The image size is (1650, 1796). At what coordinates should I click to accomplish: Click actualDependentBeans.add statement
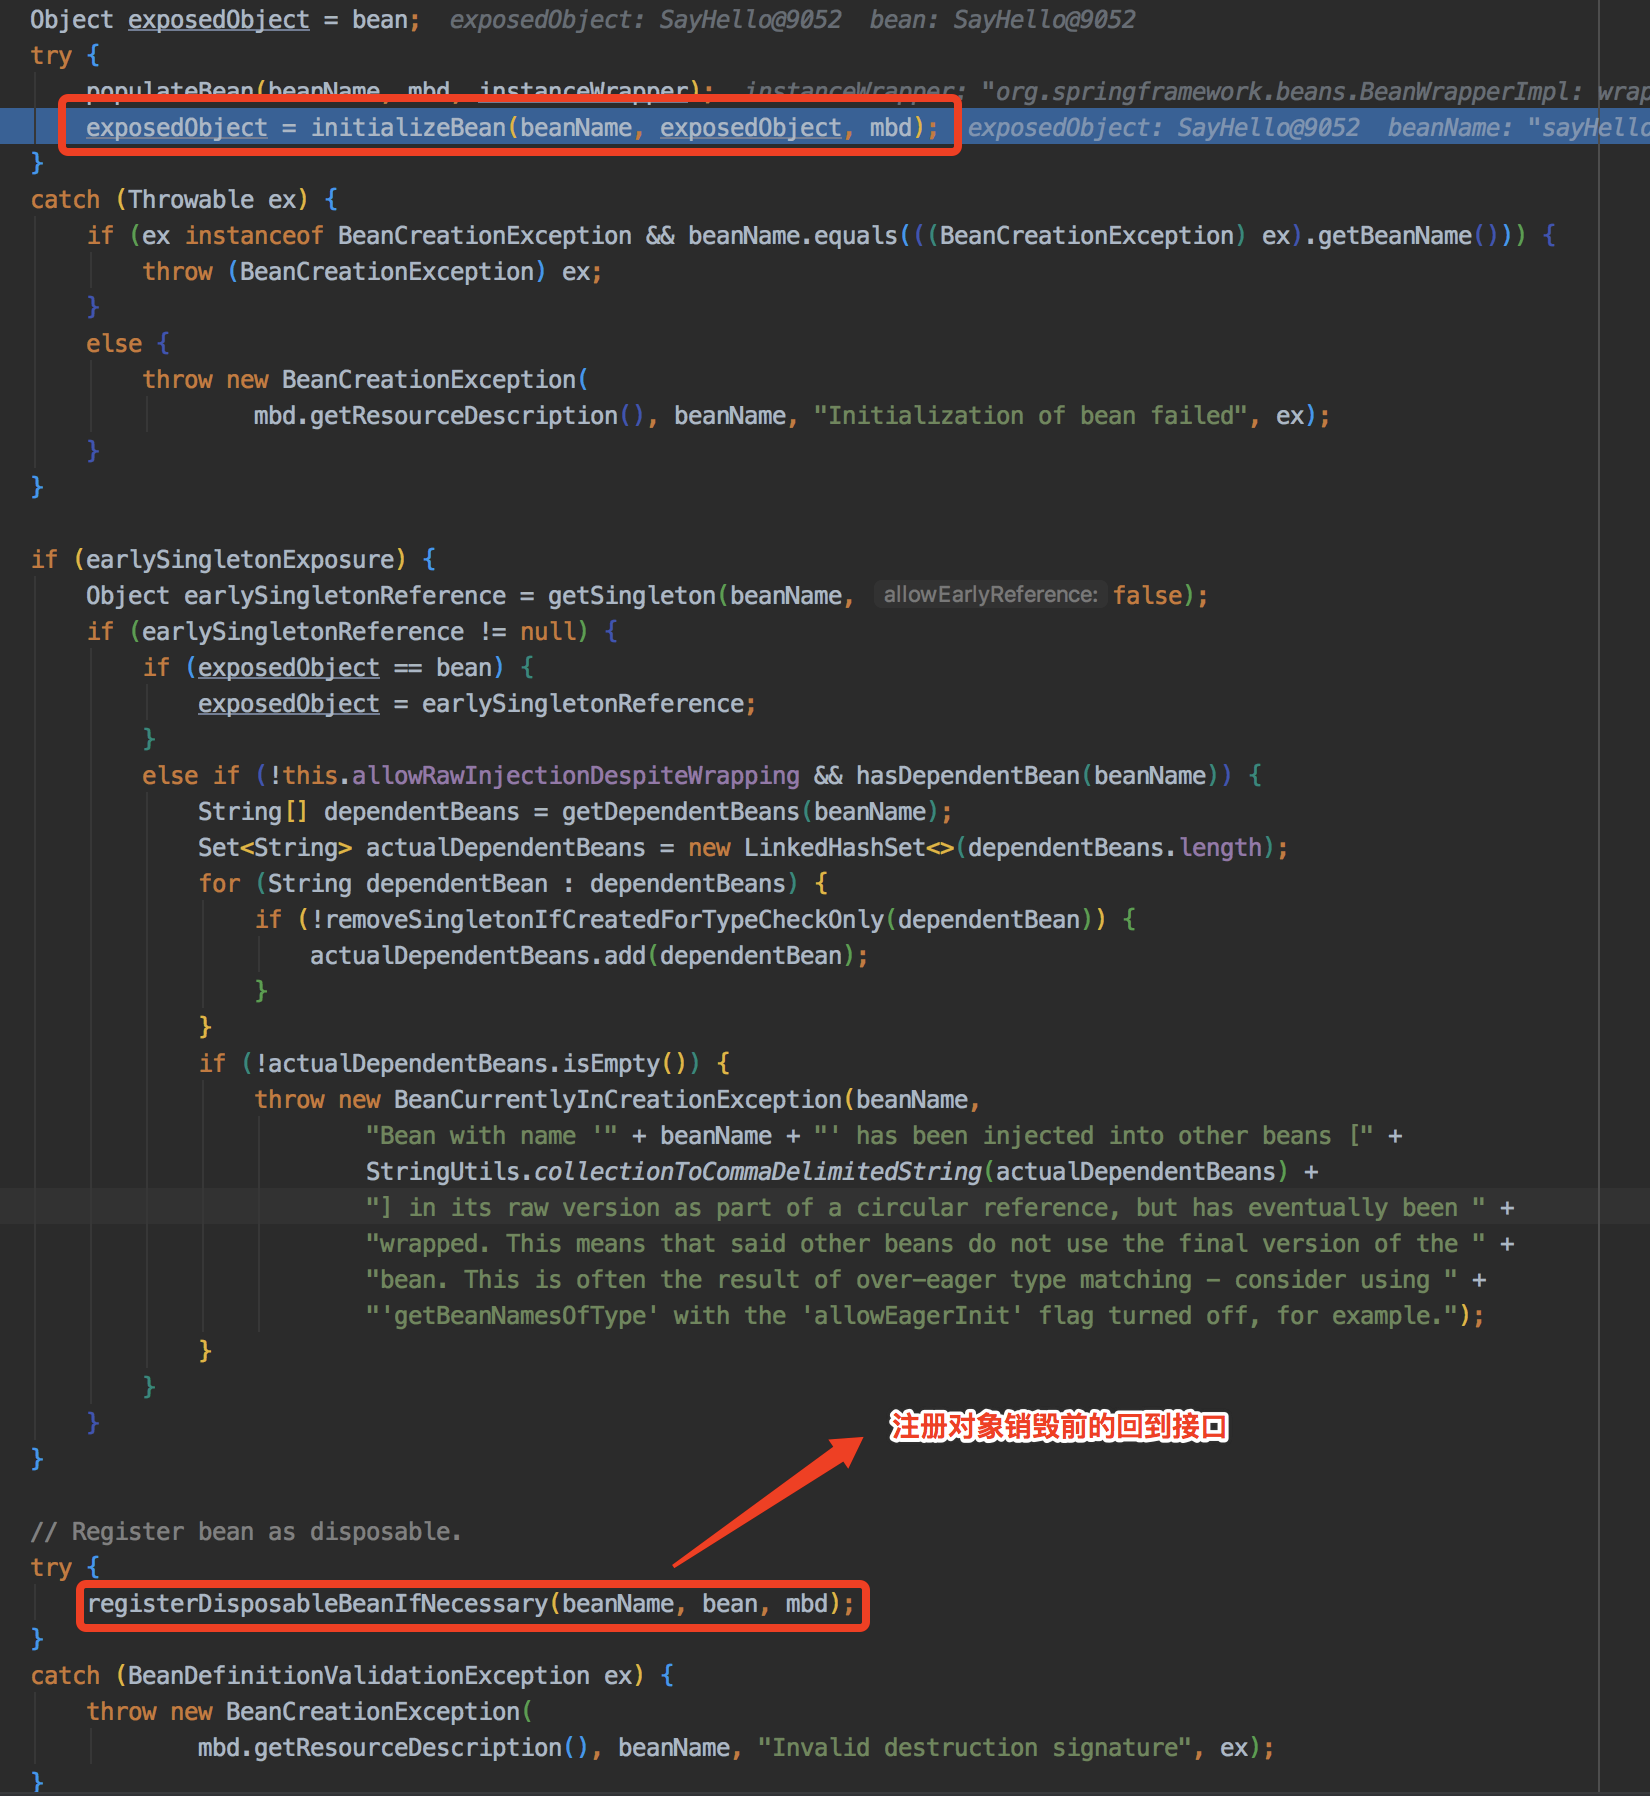click(588, 956)
